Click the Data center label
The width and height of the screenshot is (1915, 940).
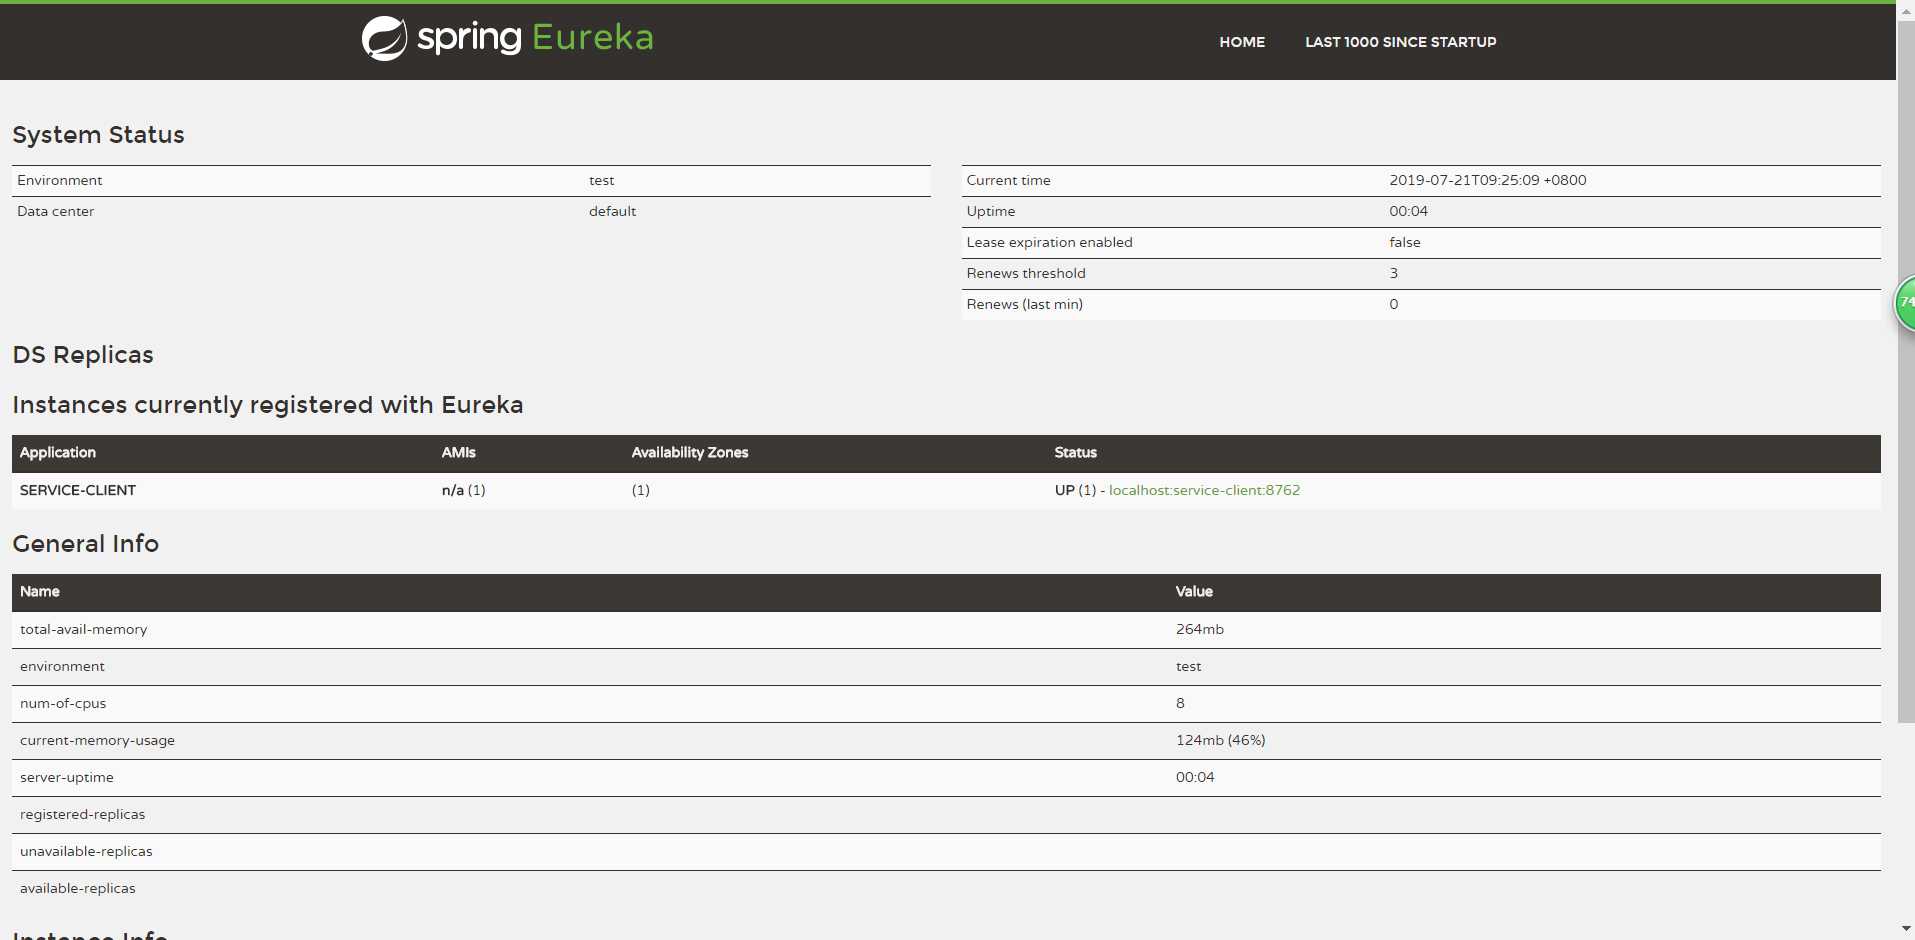pos(56,212)
